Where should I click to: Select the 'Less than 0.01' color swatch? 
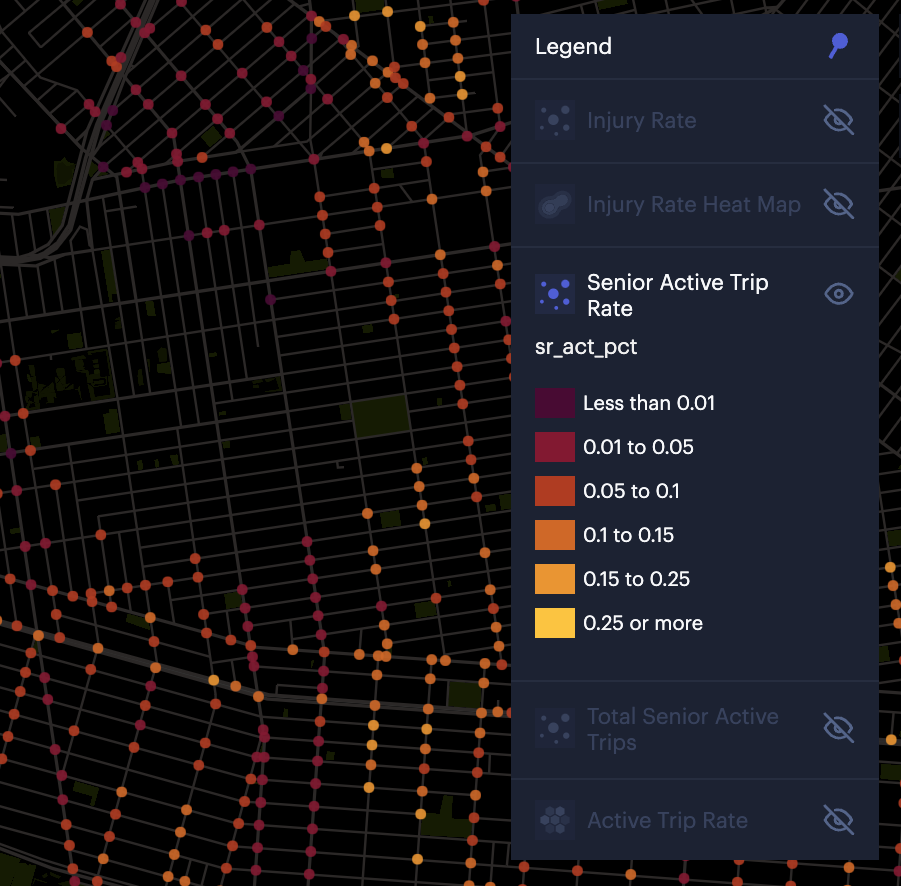(x=555, y=403)
